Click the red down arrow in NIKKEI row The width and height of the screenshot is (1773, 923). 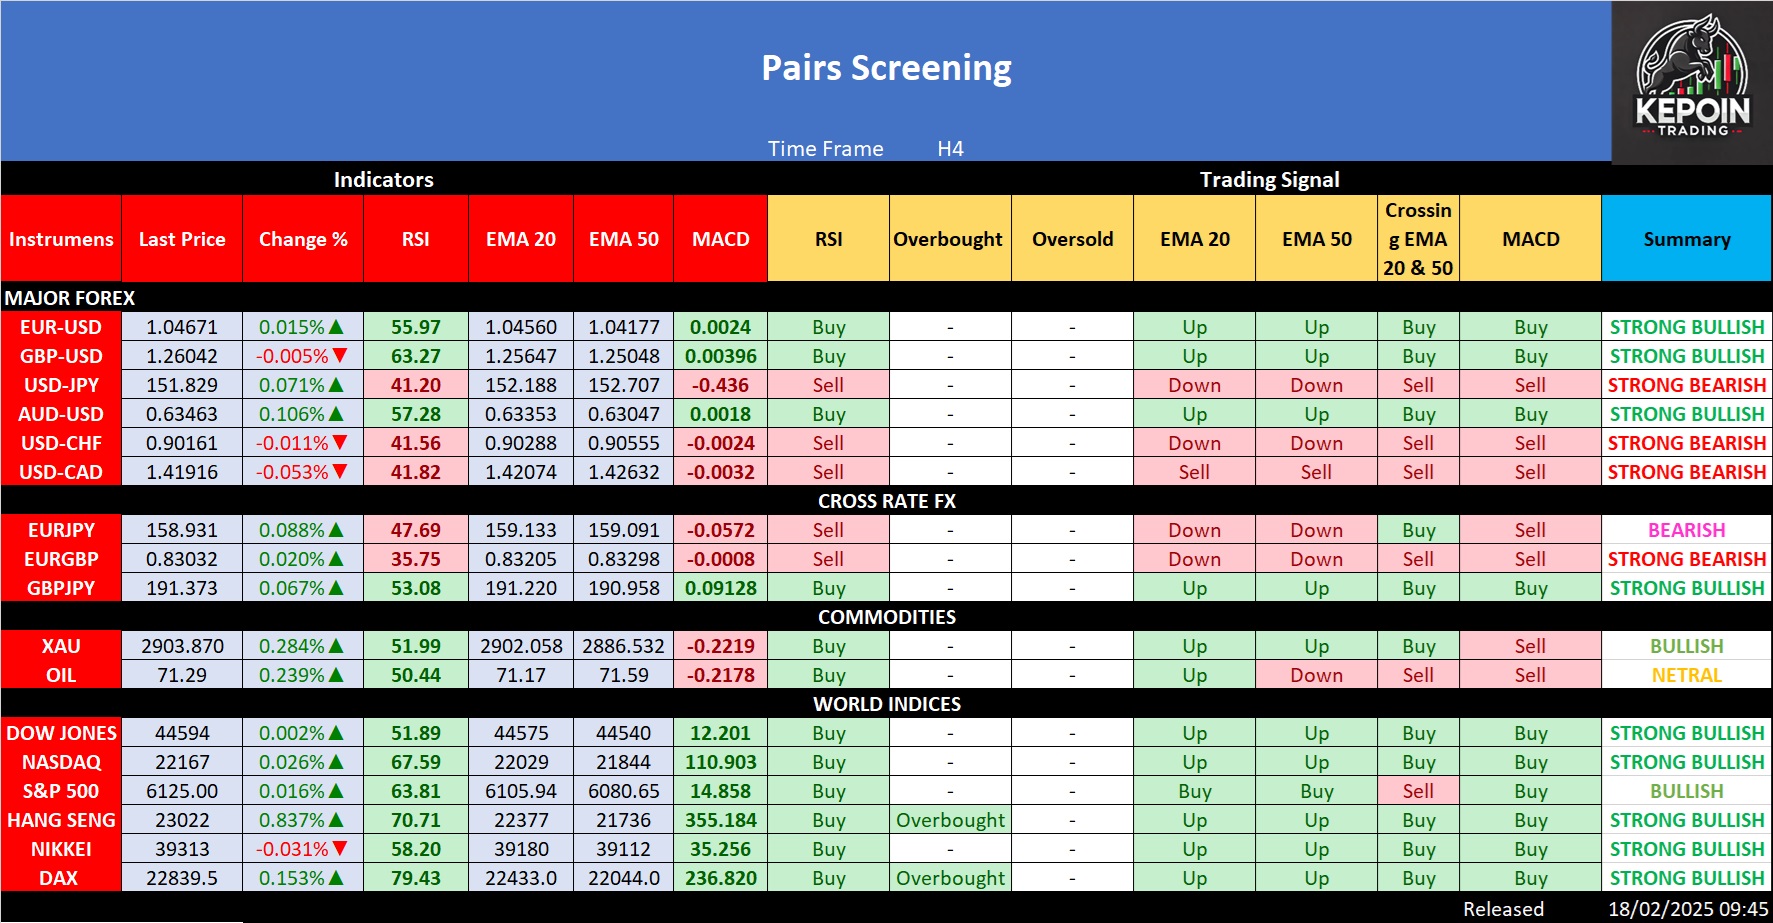[340, 849]
